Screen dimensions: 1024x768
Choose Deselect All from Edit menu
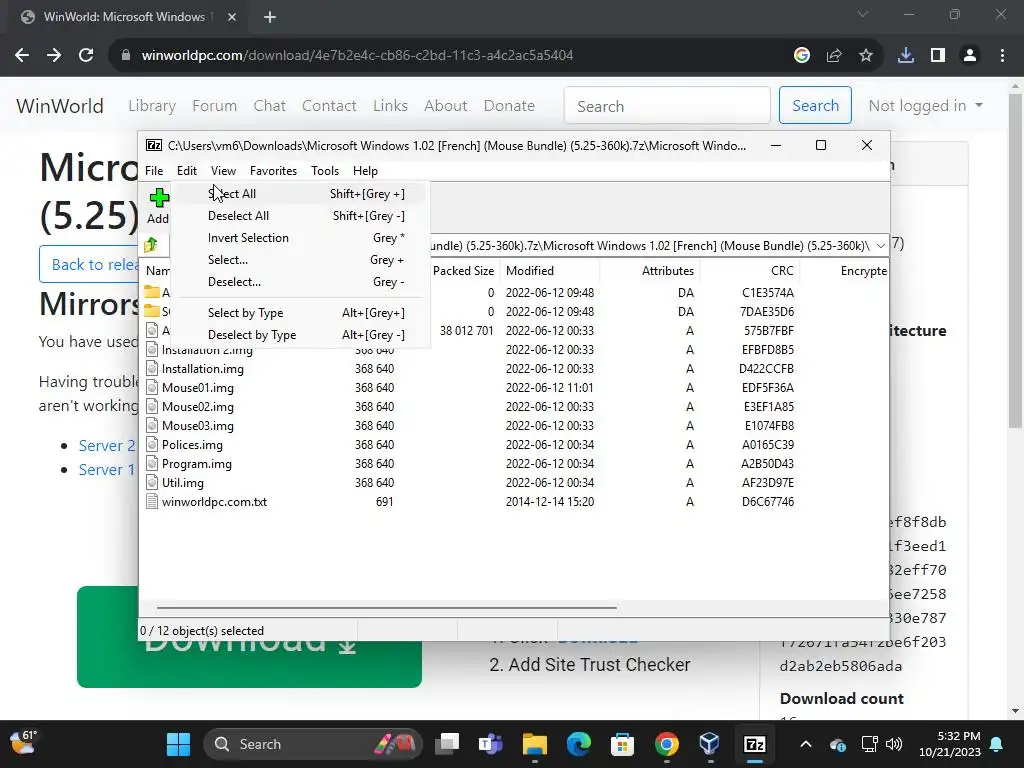coord(302,216)
